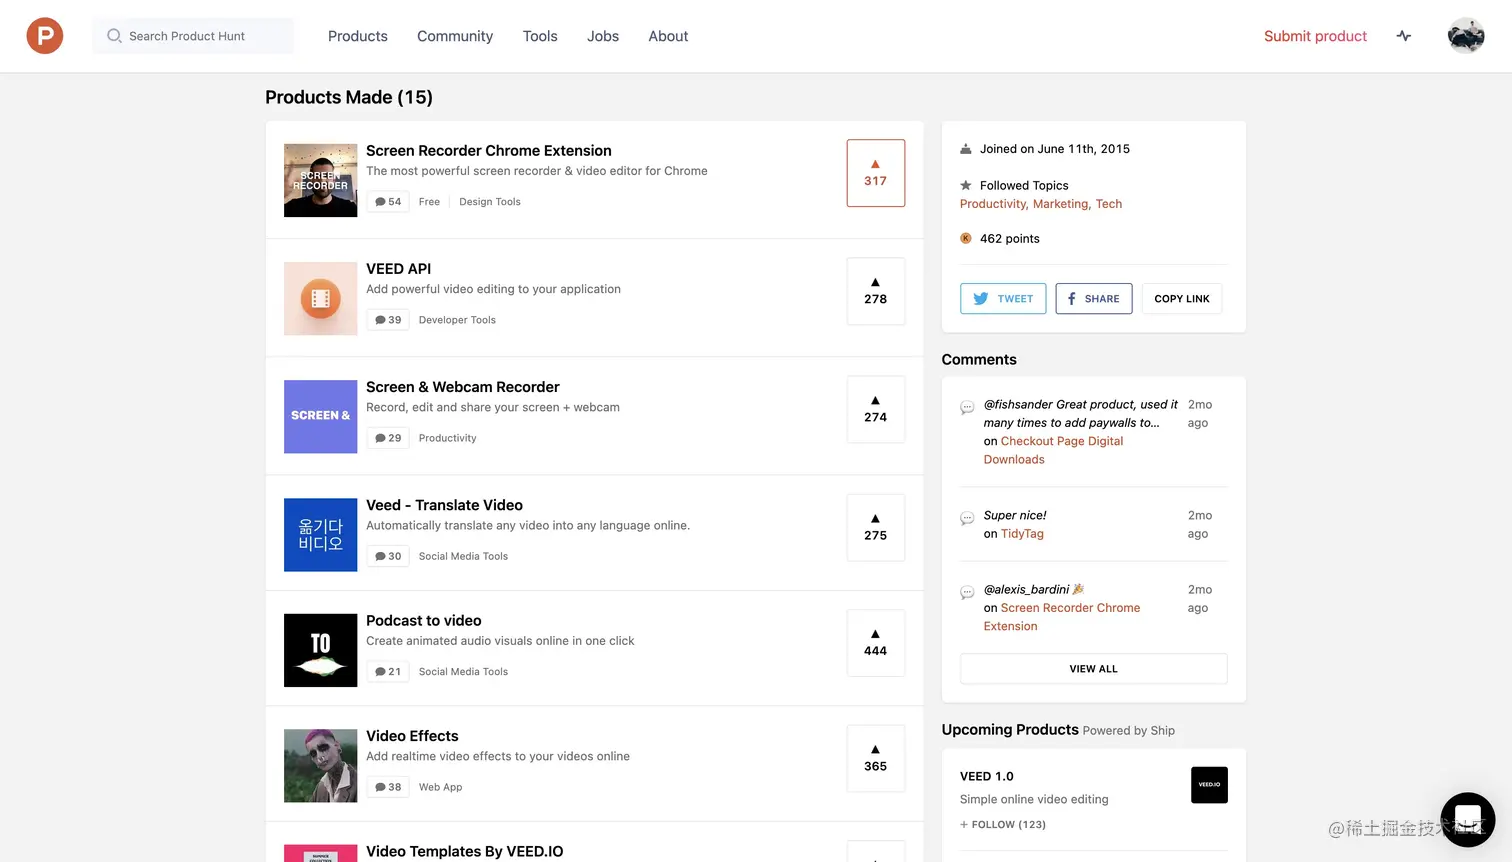Image resolution: width=1512 pixels, height=862 pixels.
Task: Open the Products menu
Action: 358,36
